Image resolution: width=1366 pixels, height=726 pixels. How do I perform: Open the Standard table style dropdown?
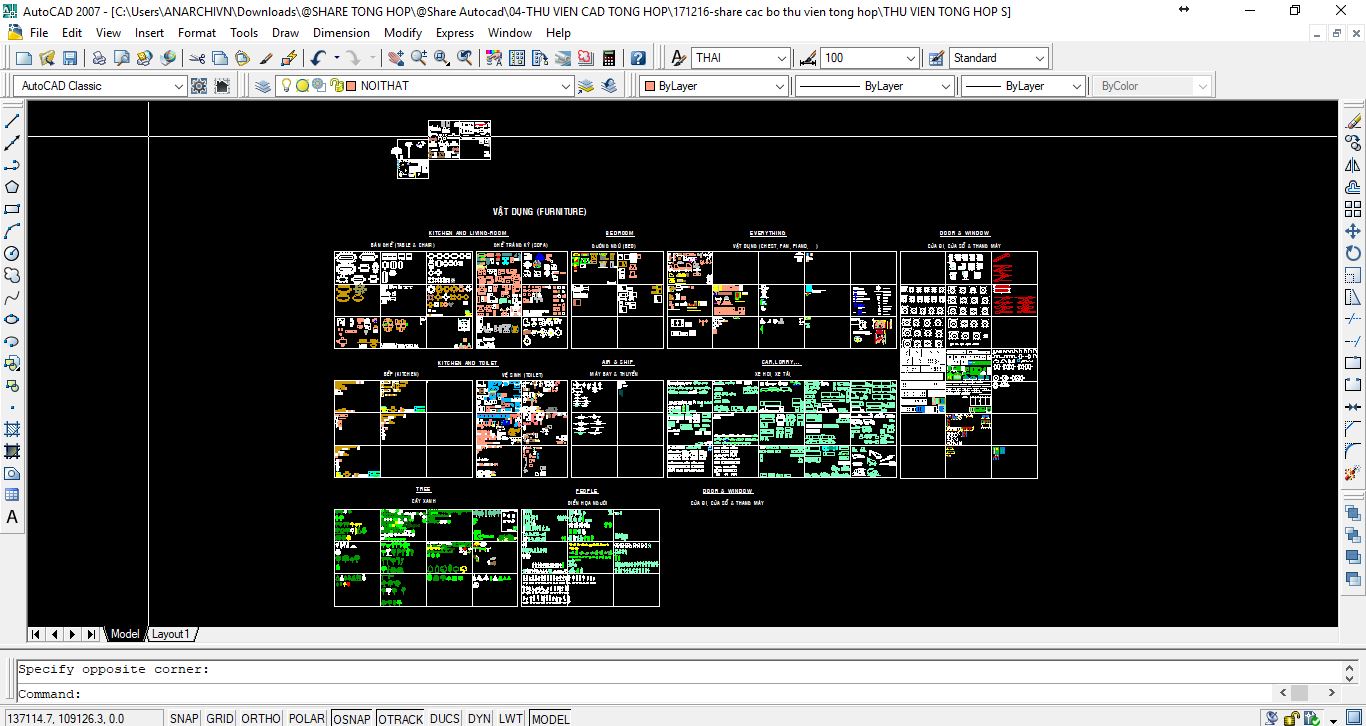1040,58
